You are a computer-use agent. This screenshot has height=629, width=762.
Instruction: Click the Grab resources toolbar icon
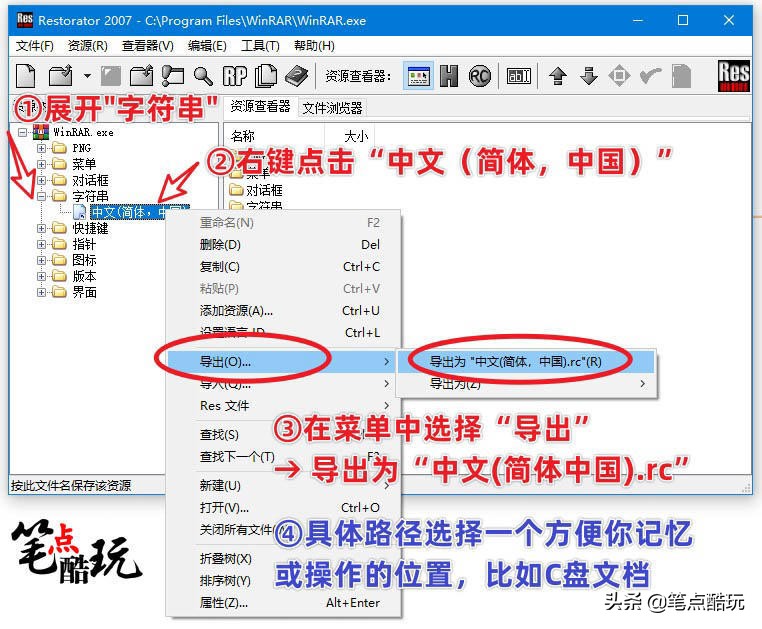pos(173,76)
